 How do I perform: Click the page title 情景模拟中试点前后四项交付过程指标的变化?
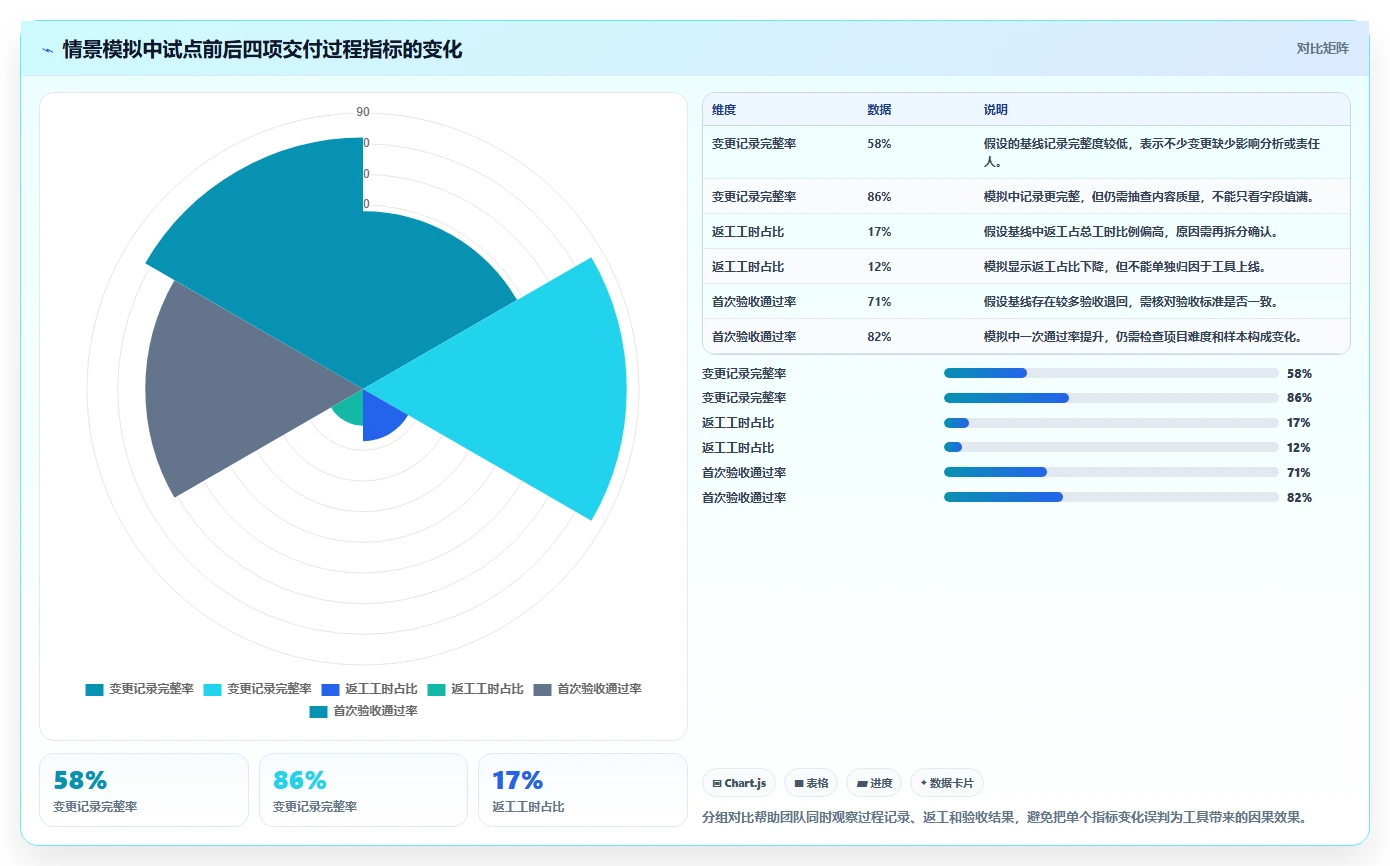coord(262,50)
